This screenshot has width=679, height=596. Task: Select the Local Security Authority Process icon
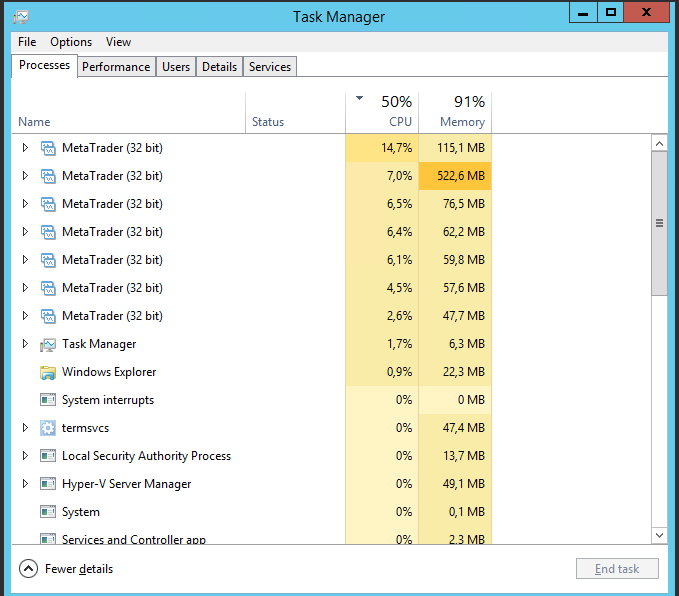point(48,456)
